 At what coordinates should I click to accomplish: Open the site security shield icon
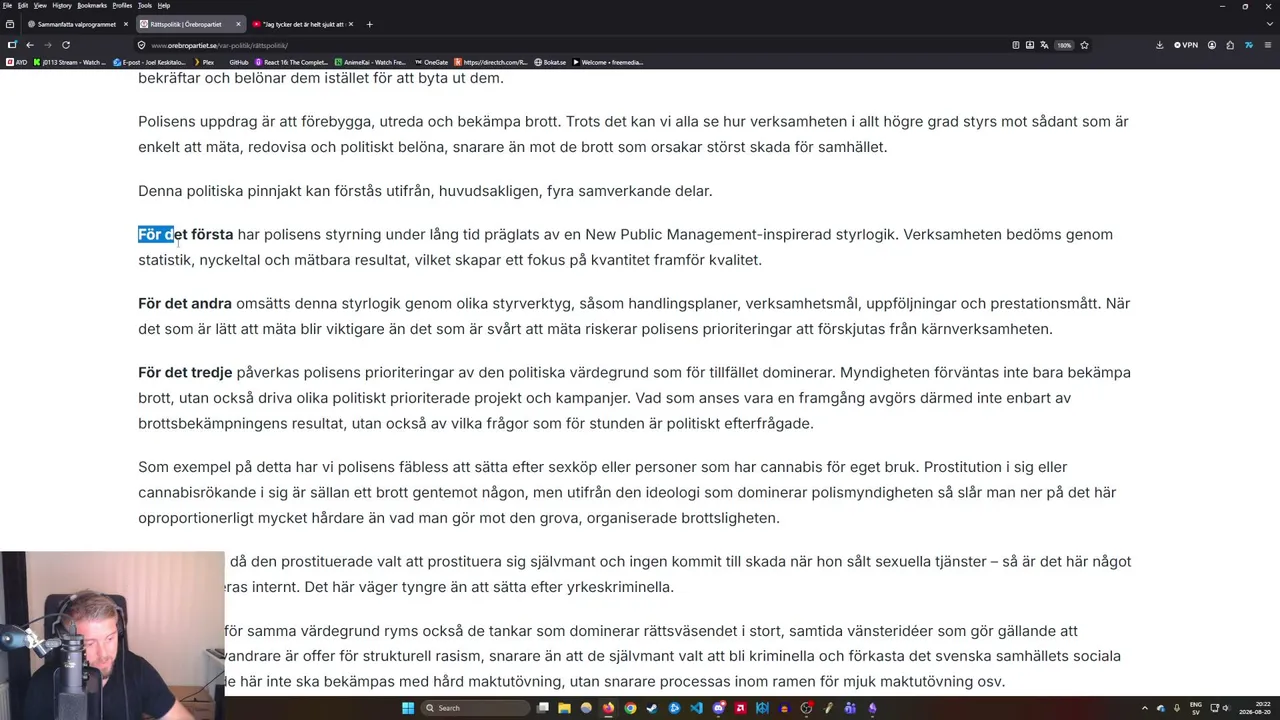[x=141, y=45]
